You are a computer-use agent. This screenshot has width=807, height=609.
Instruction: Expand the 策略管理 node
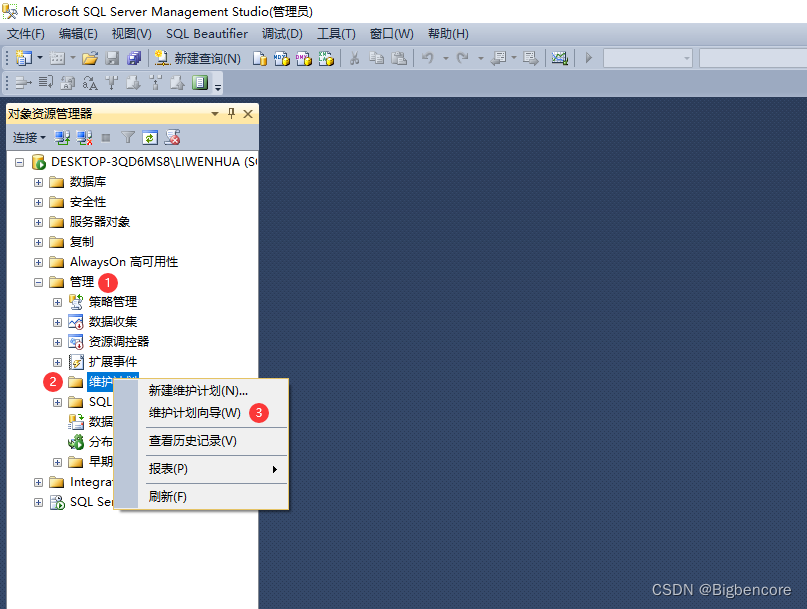tap(57, 302)
